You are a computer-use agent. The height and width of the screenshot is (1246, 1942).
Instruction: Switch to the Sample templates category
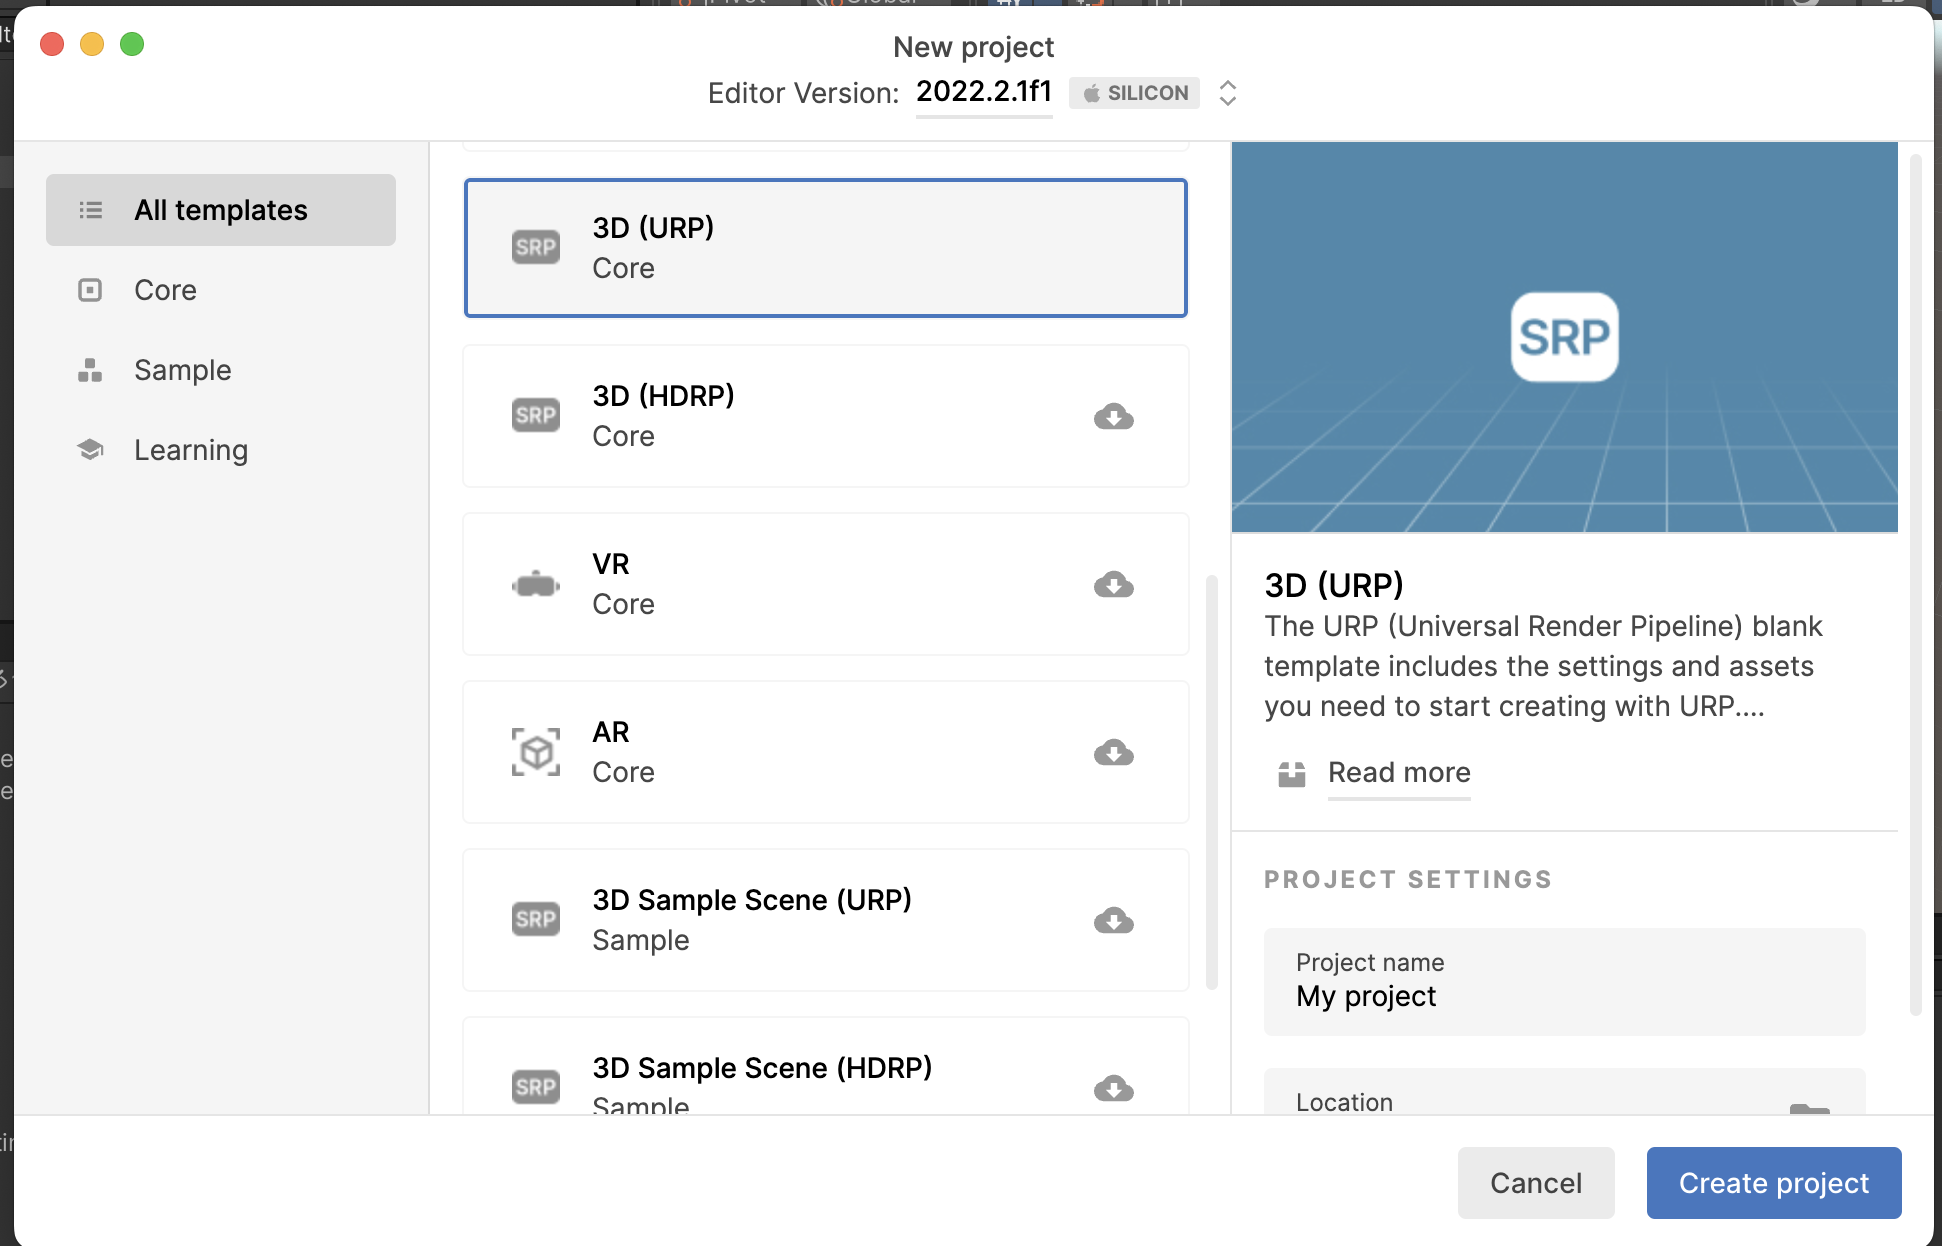(182, 370)
